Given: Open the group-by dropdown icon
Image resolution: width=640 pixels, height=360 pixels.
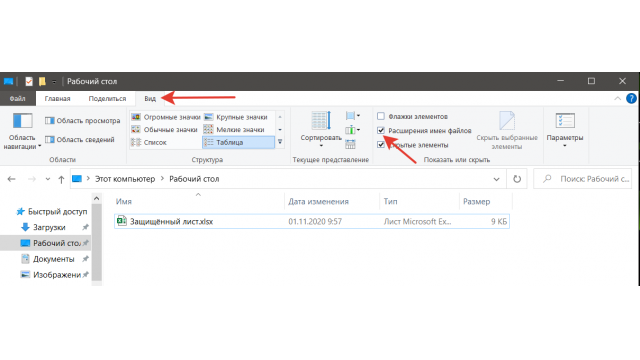Looking at the screenshot, I should [353, 116].
